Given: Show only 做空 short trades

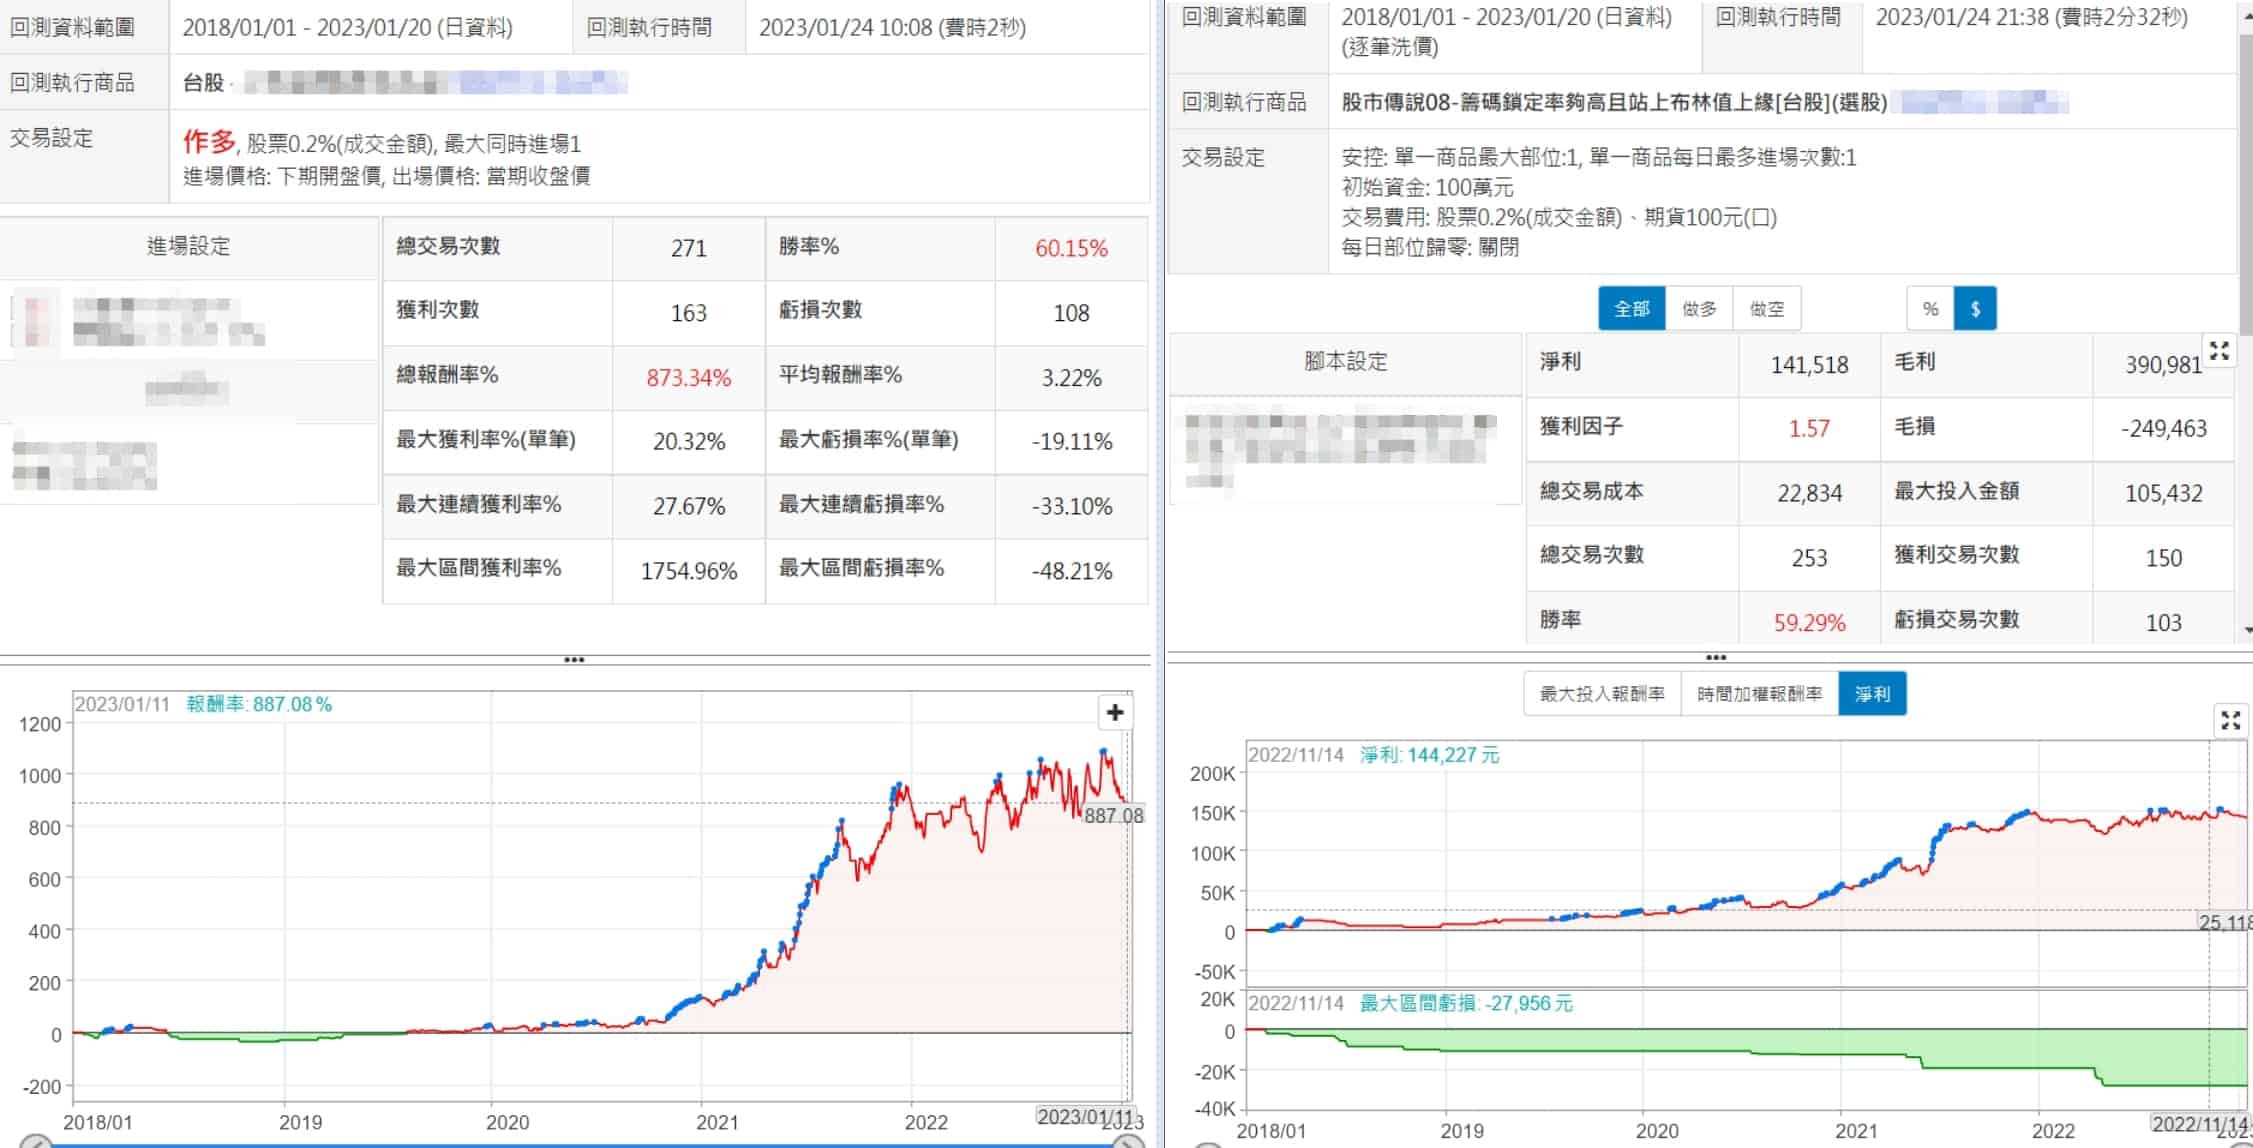Looking at the screenshot, I should pos(1767,309).
